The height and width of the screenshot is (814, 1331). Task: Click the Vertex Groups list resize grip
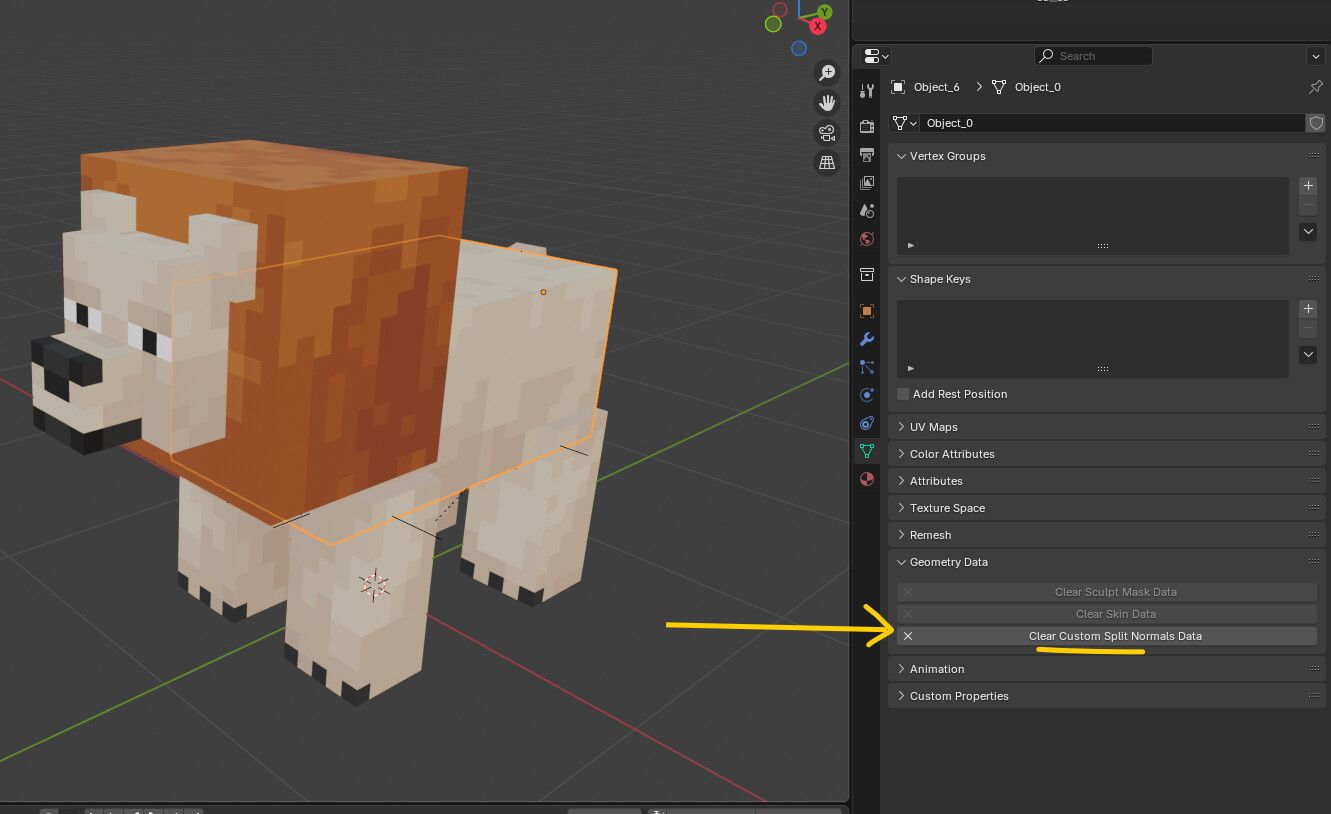coord(1103,246)
